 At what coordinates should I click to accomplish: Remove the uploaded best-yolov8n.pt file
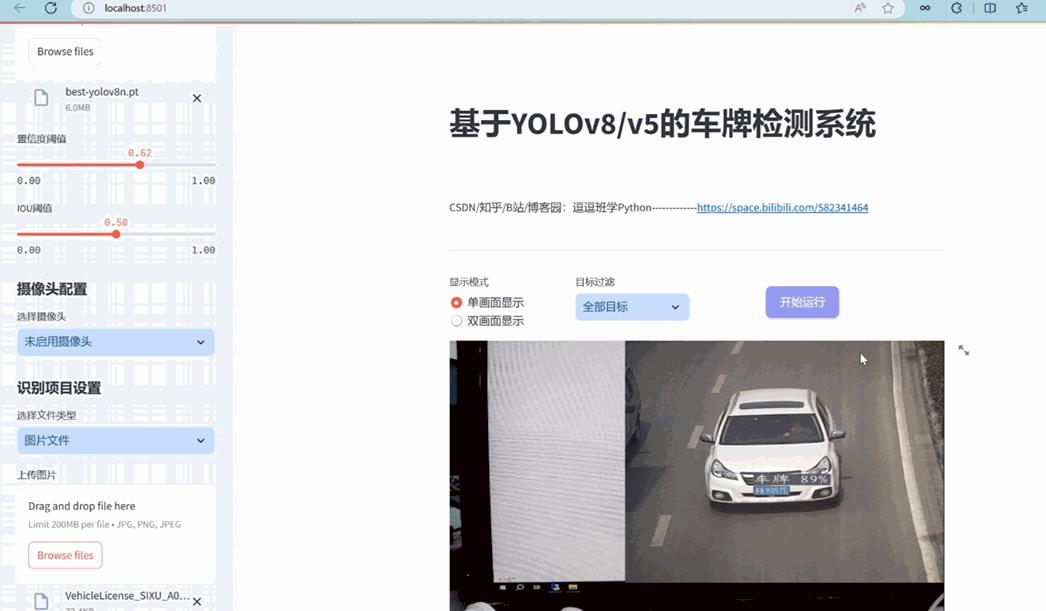click(196, 98)
